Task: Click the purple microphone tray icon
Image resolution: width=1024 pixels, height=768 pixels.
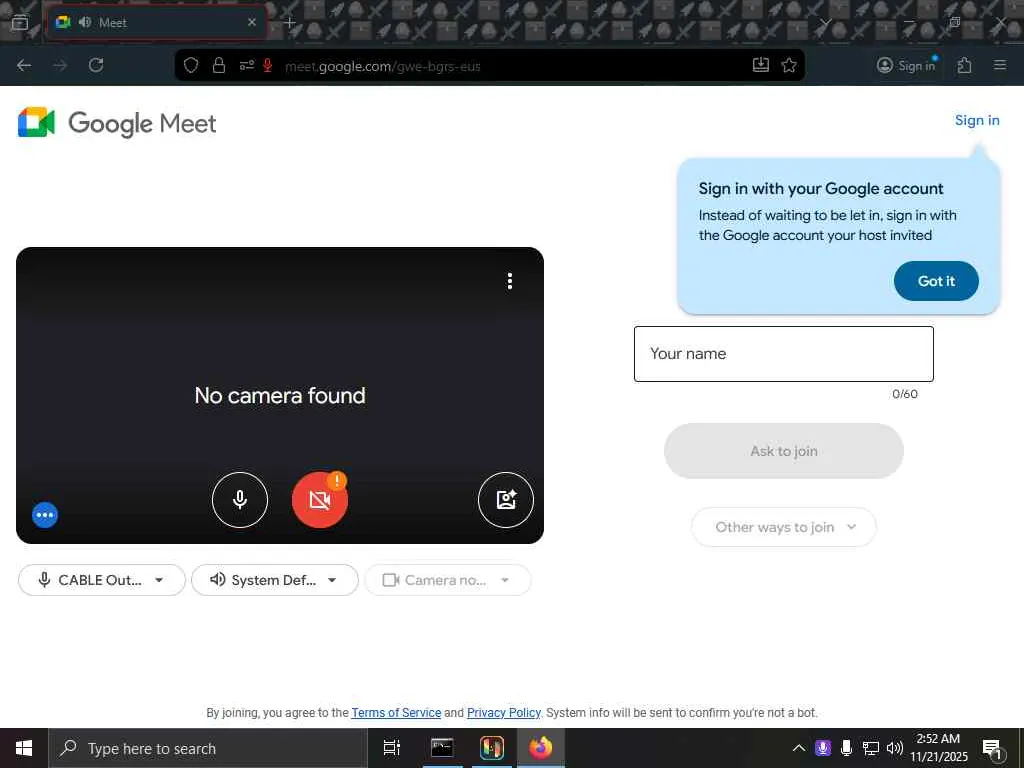Action: tap(823, 748)
